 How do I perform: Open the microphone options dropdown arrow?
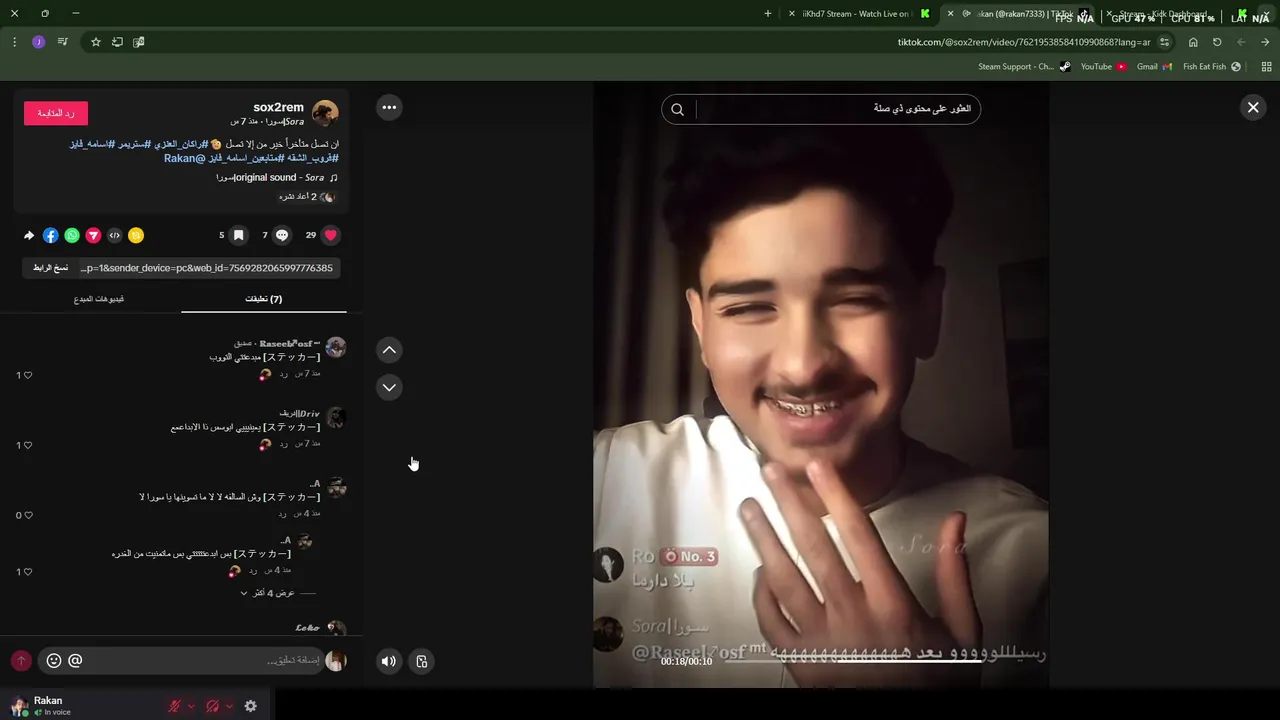pos(191,706)
